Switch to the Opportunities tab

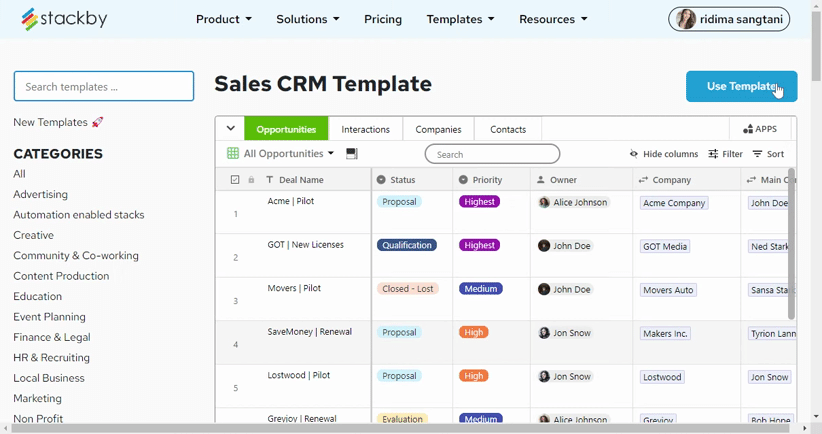(x=286, y=129)
